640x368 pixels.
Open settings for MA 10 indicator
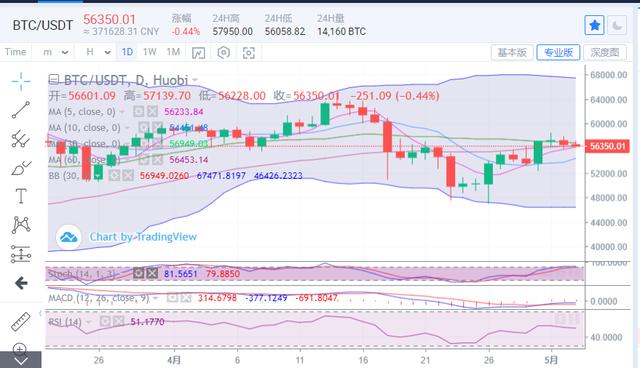click(x=143, y=128)
